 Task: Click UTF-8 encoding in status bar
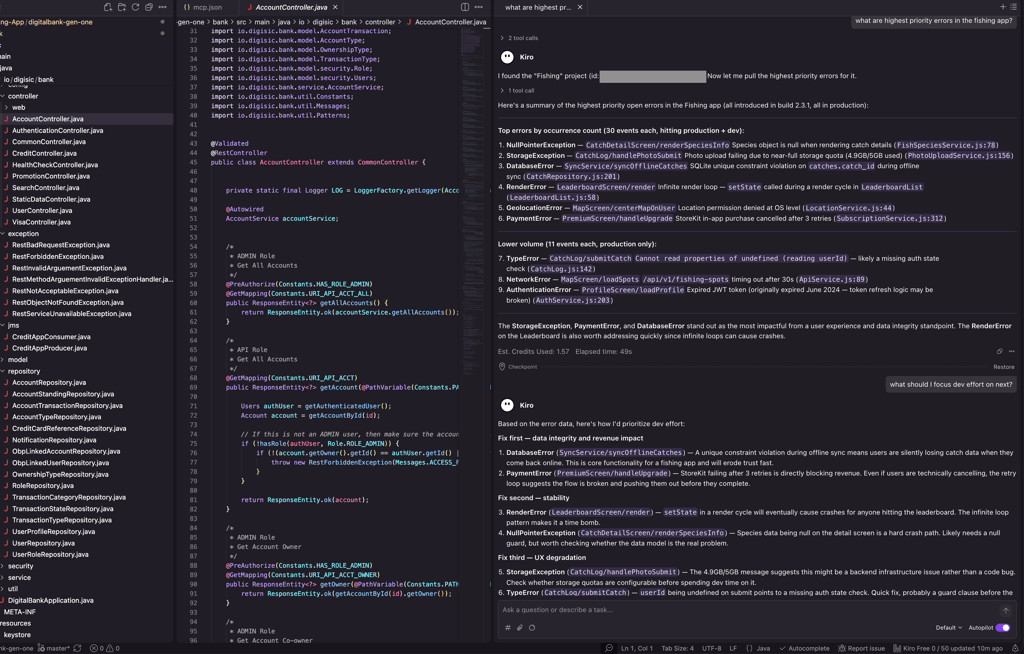(711, 648)
